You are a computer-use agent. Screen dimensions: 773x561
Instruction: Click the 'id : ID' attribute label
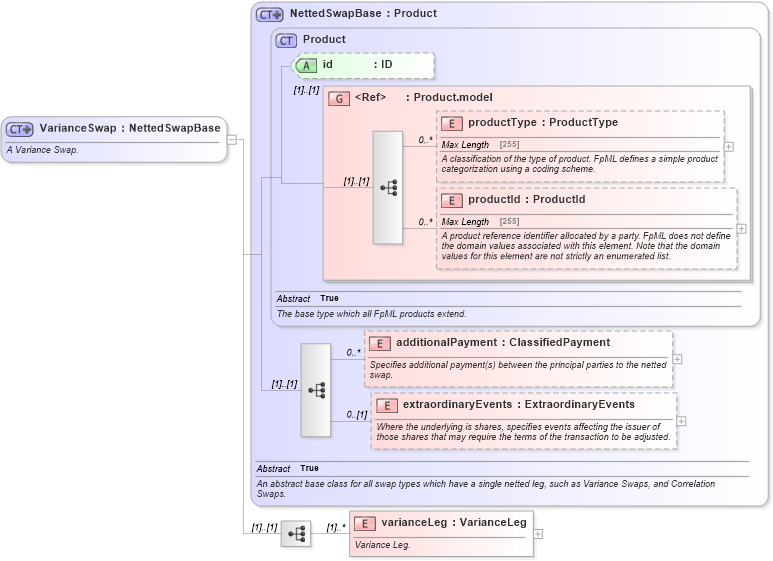(x=357, y=65)
